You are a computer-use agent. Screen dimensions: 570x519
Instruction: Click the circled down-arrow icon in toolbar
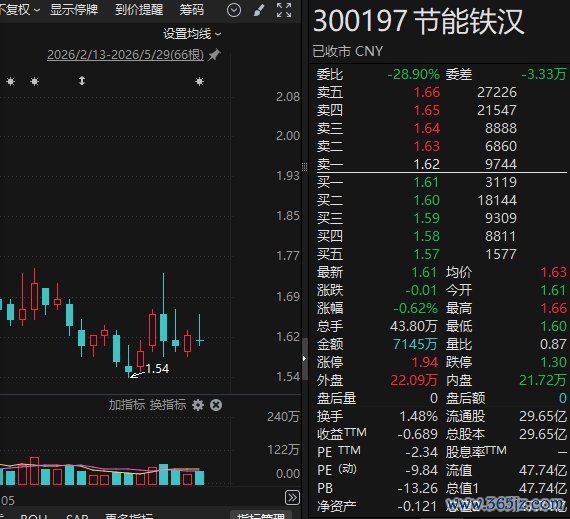(234, 10)
